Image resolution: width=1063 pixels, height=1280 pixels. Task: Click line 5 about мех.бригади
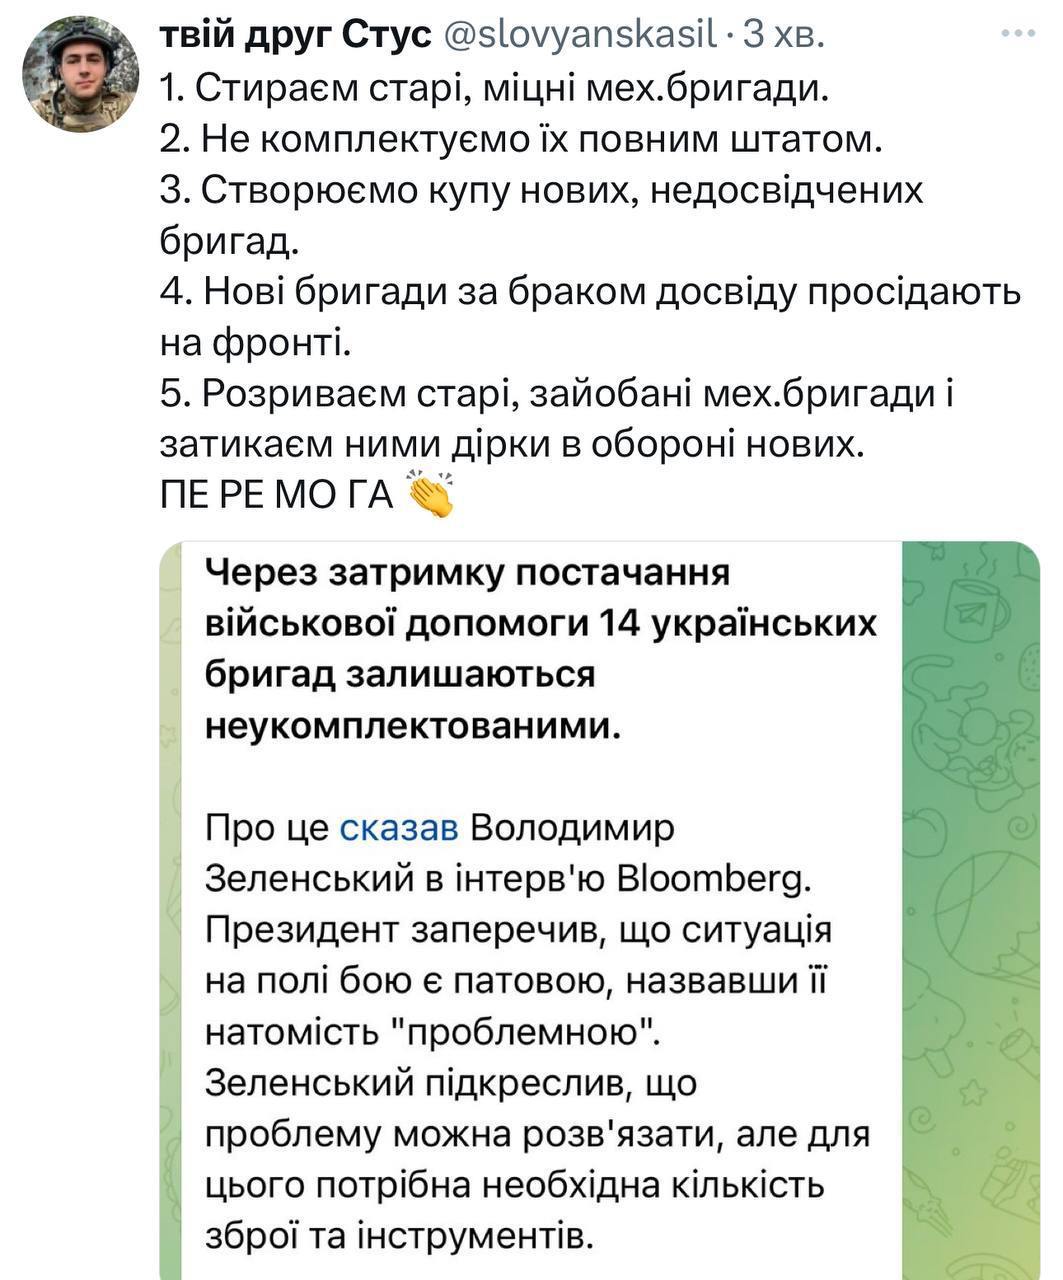(x=560, y=392)
